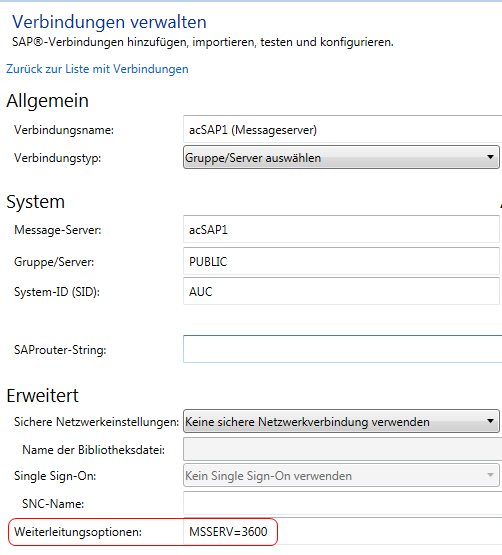
Task: Click the empty SAProuter-String field
Action: click(x=342, y=349)
